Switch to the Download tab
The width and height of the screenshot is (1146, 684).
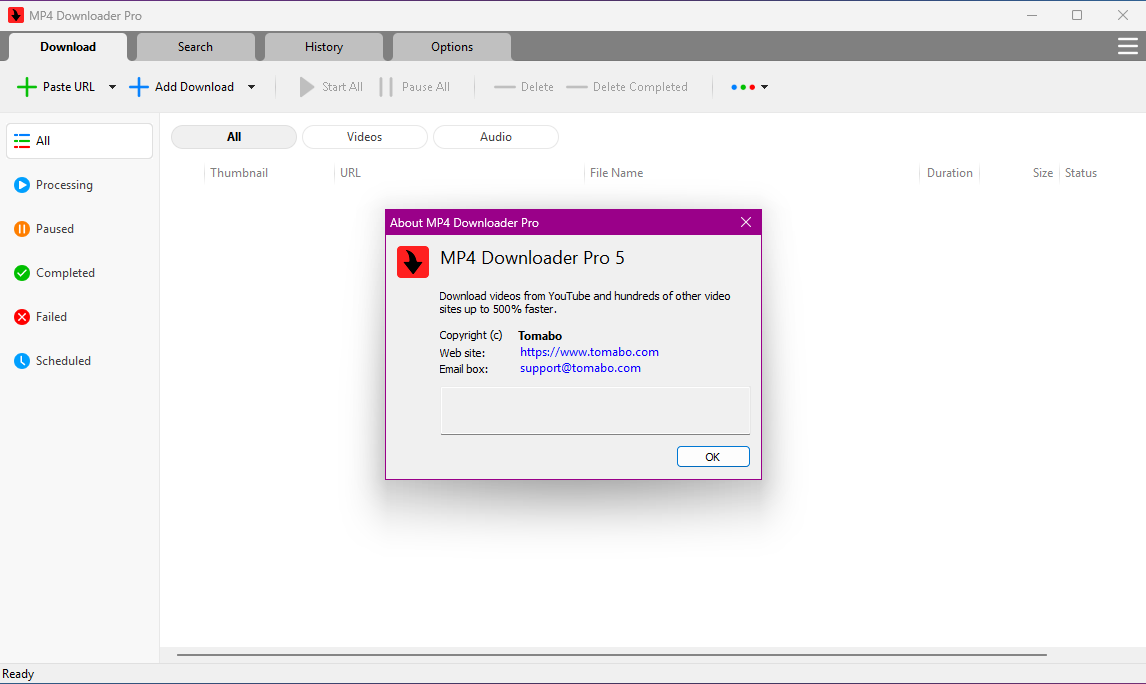tap(68, 47)
